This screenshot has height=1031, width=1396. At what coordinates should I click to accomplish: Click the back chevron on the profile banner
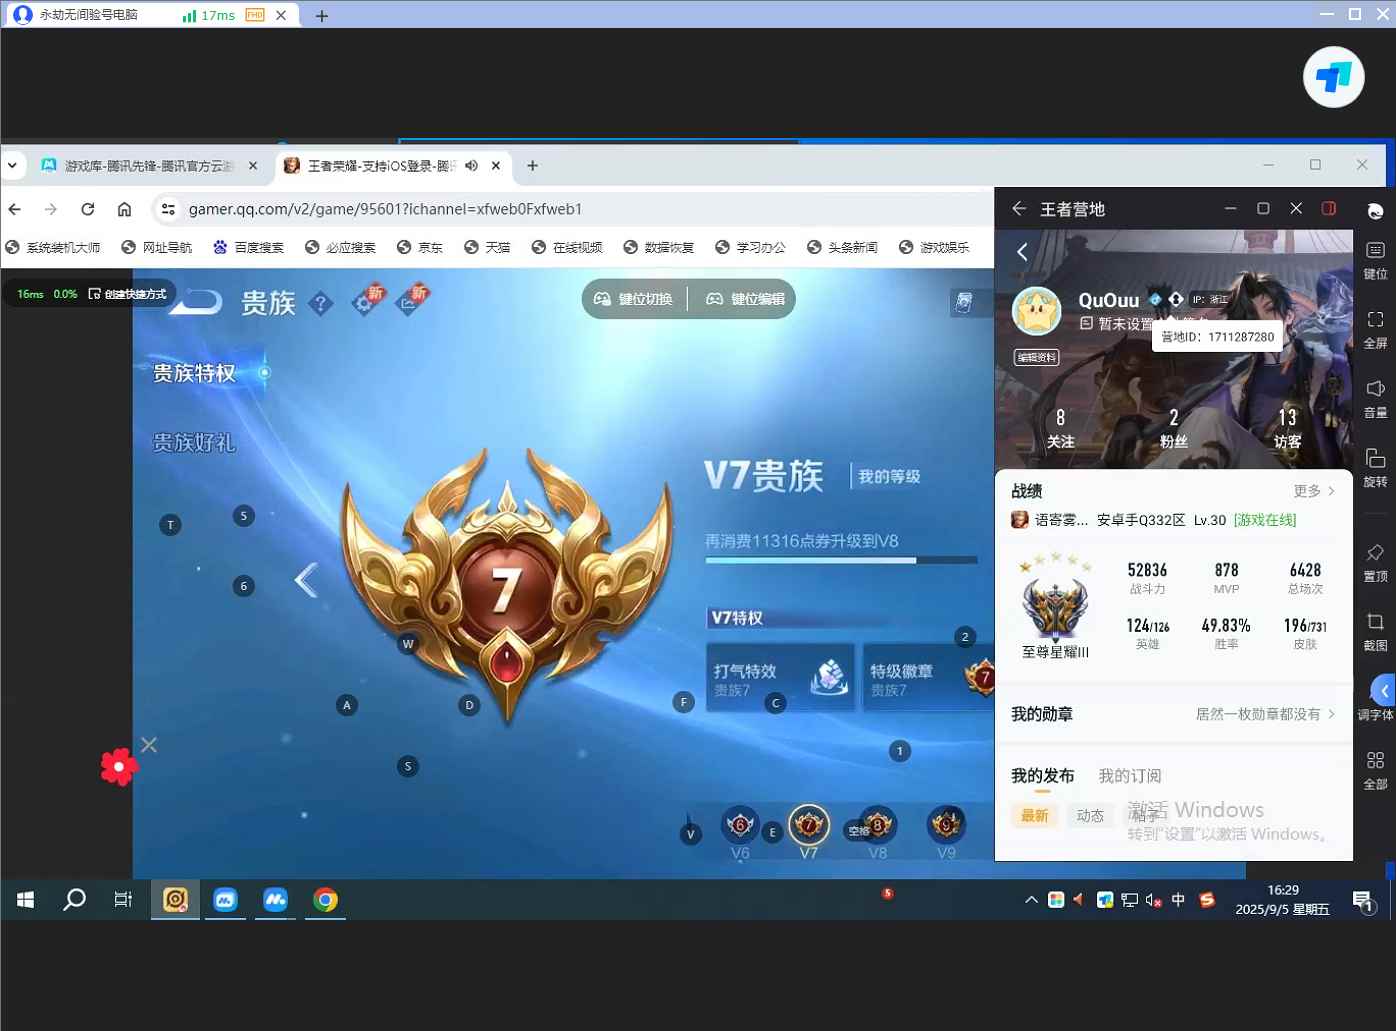[1022, 252]
